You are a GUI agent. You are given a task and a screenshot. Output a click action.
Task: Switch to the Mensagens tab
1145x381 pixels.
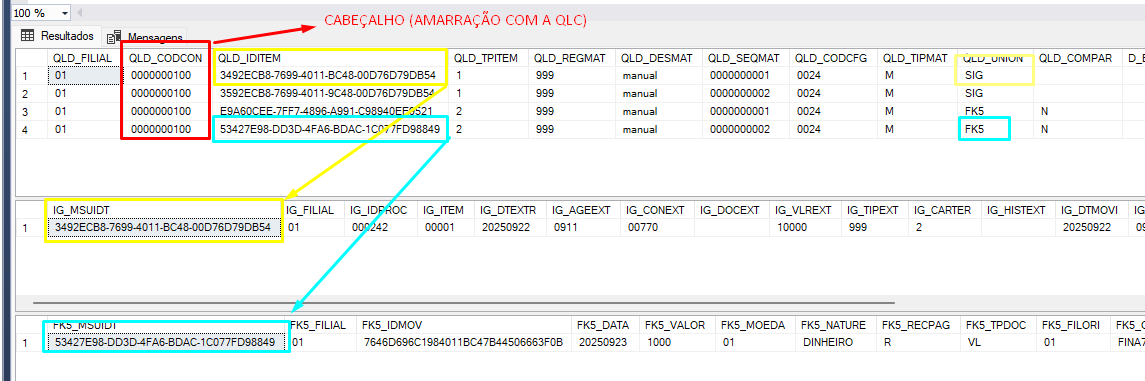[x=146, y=37]
